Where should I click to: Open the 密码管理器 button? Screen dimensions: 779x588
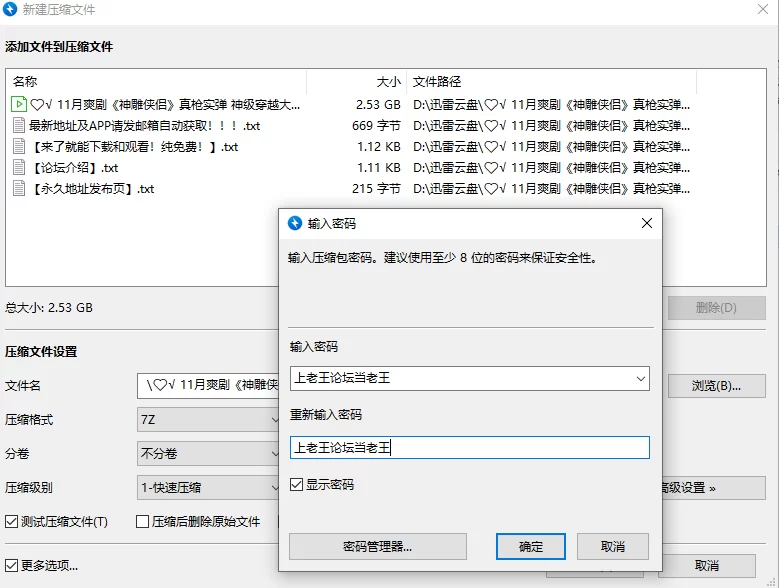coord(378,546)
